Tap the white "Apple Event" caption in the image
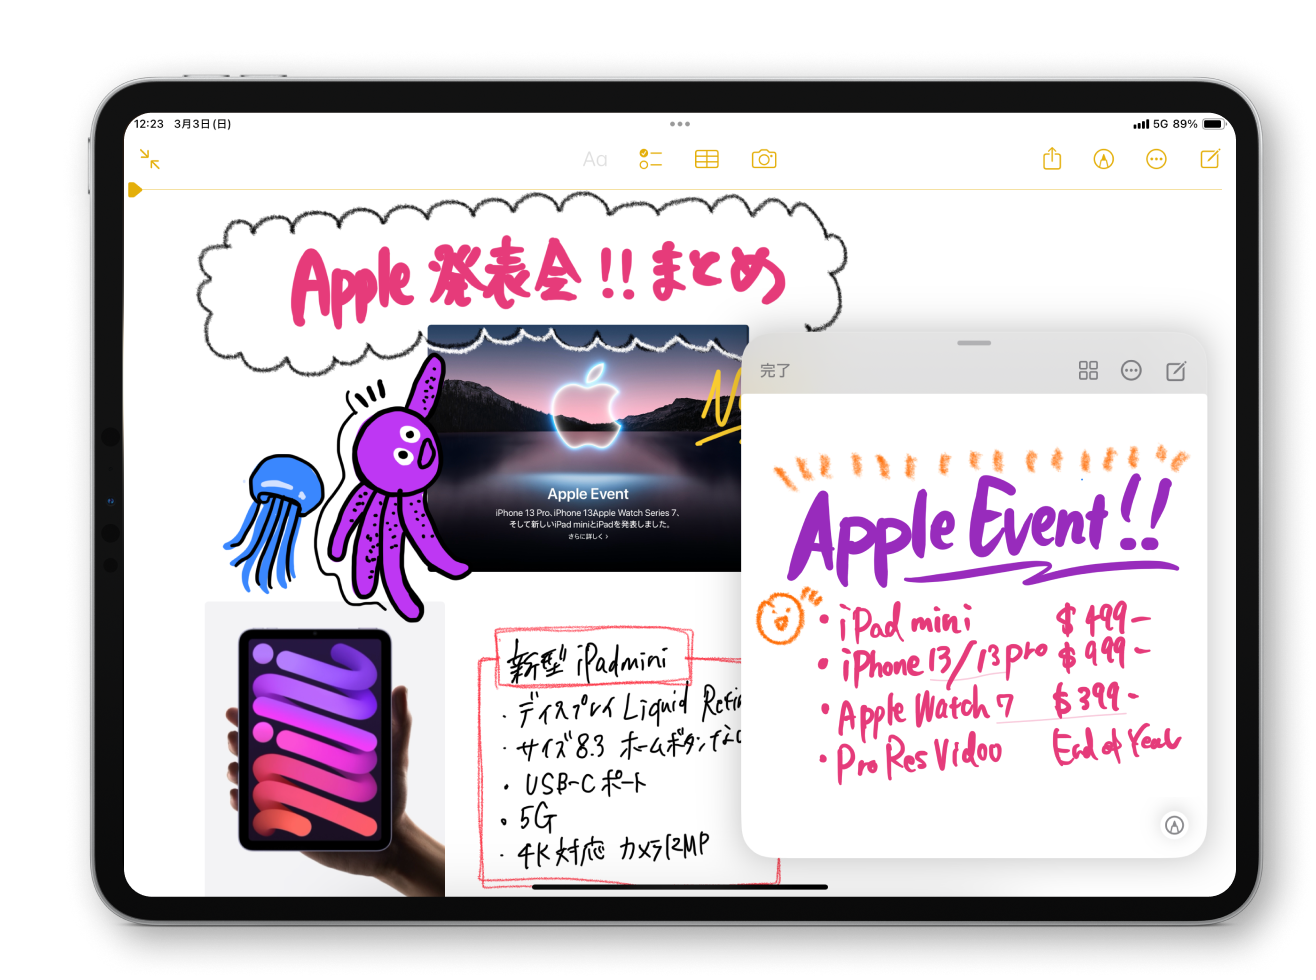The width and height of the screenshot is (1316, 980). (588, 494)
